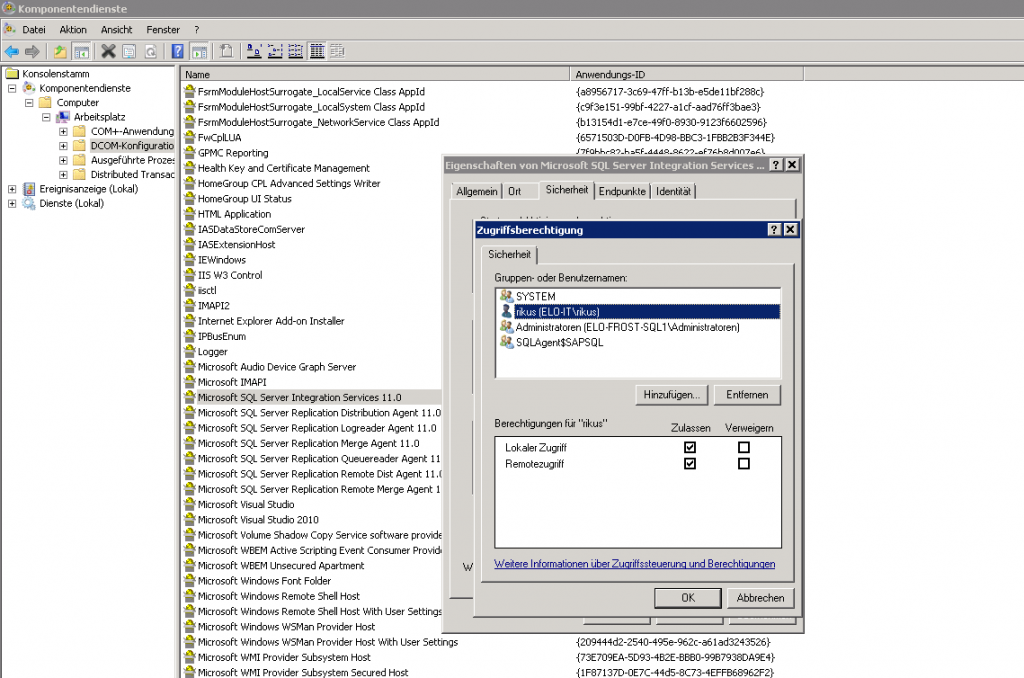The image size is (1024, 678).
Task: Click the status view toolbar icon
Action: [x=338, y=52]
